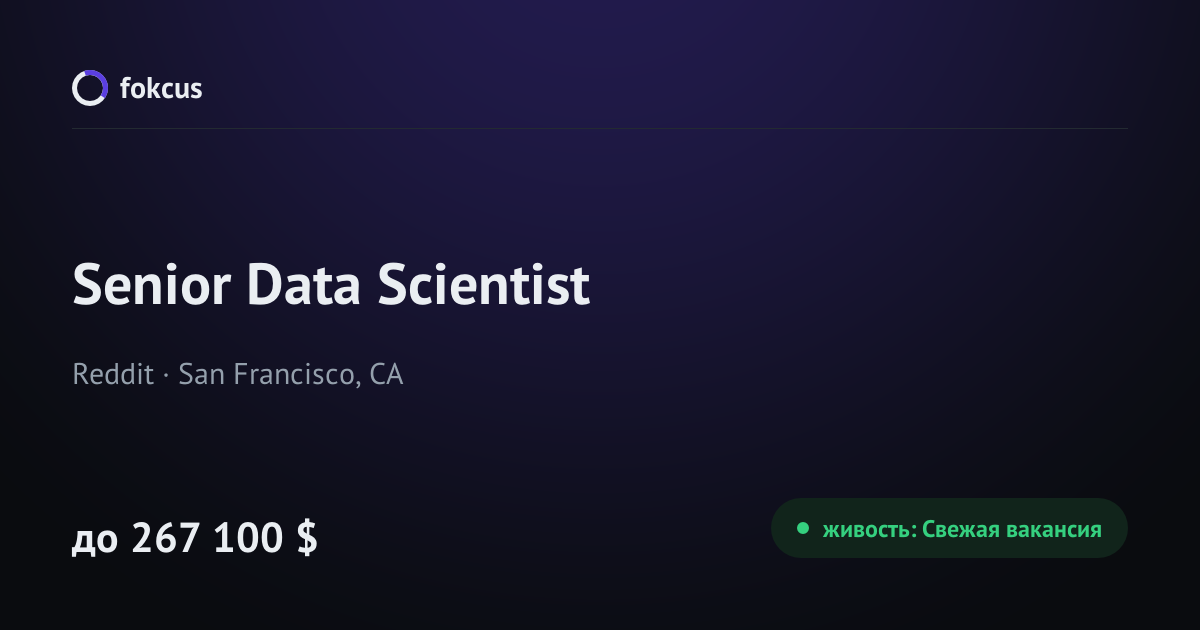
Task: Open the fokcus wordmark link
Action: [x=161, y=88]
